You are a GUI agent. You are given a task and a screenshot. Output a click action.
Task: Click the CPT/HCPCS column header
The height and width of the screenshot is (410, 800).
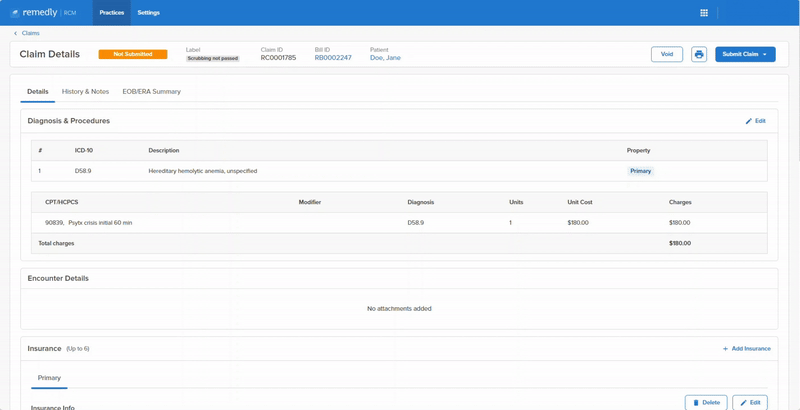tap(62, 202)
